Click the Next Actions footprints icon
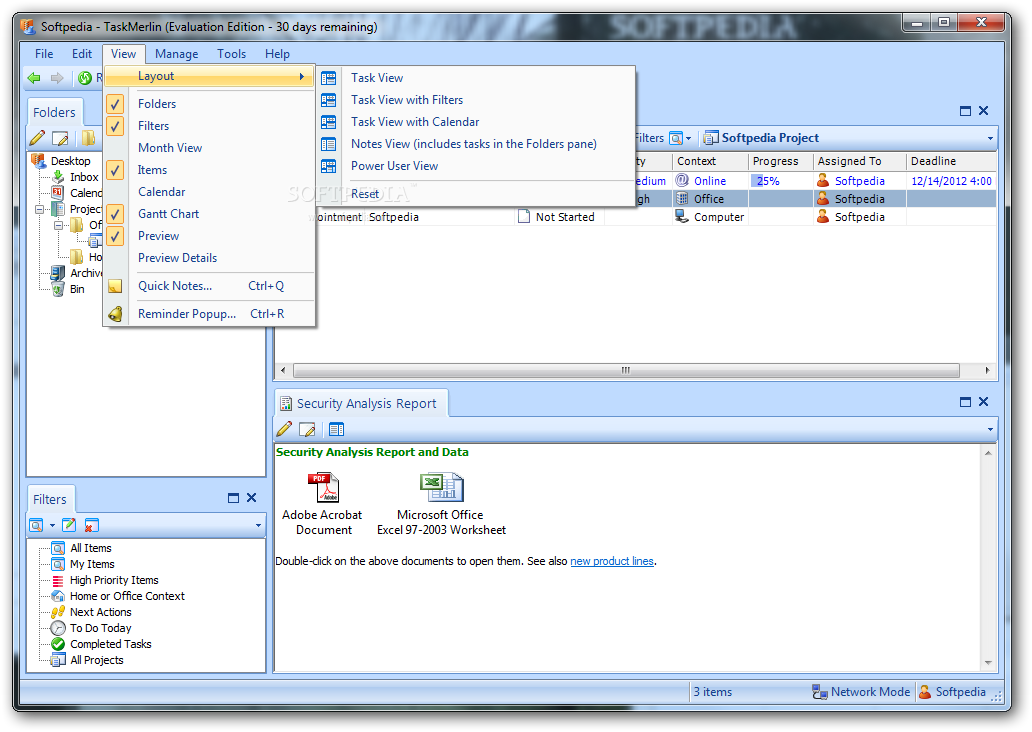The image size is (1032, 732). point(58,612)
